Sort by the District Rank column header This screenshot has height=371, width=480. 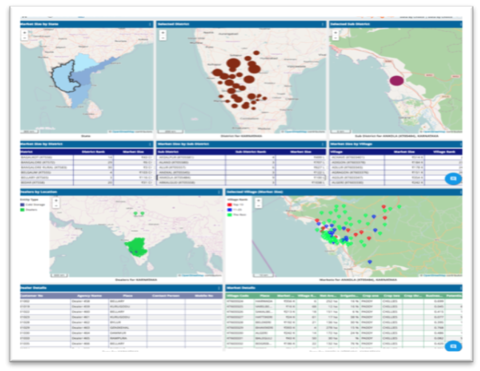pos(94,152)
